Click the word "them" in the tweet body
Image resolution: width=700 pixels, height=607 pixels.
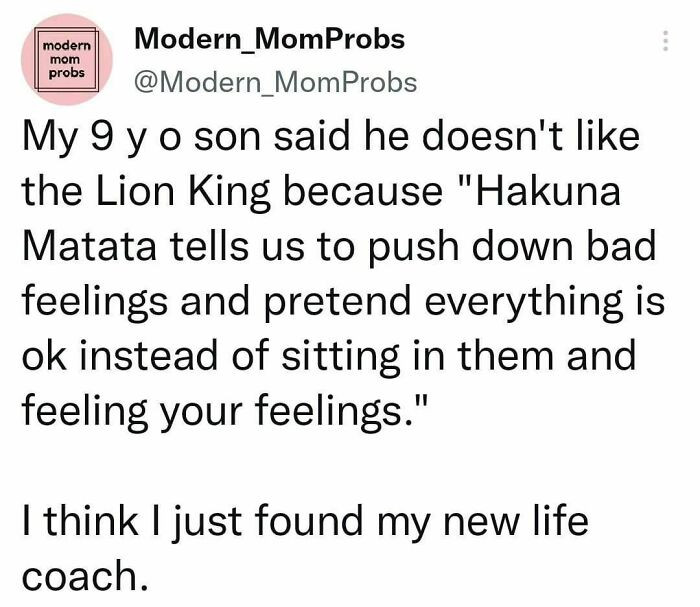[505, 355]
